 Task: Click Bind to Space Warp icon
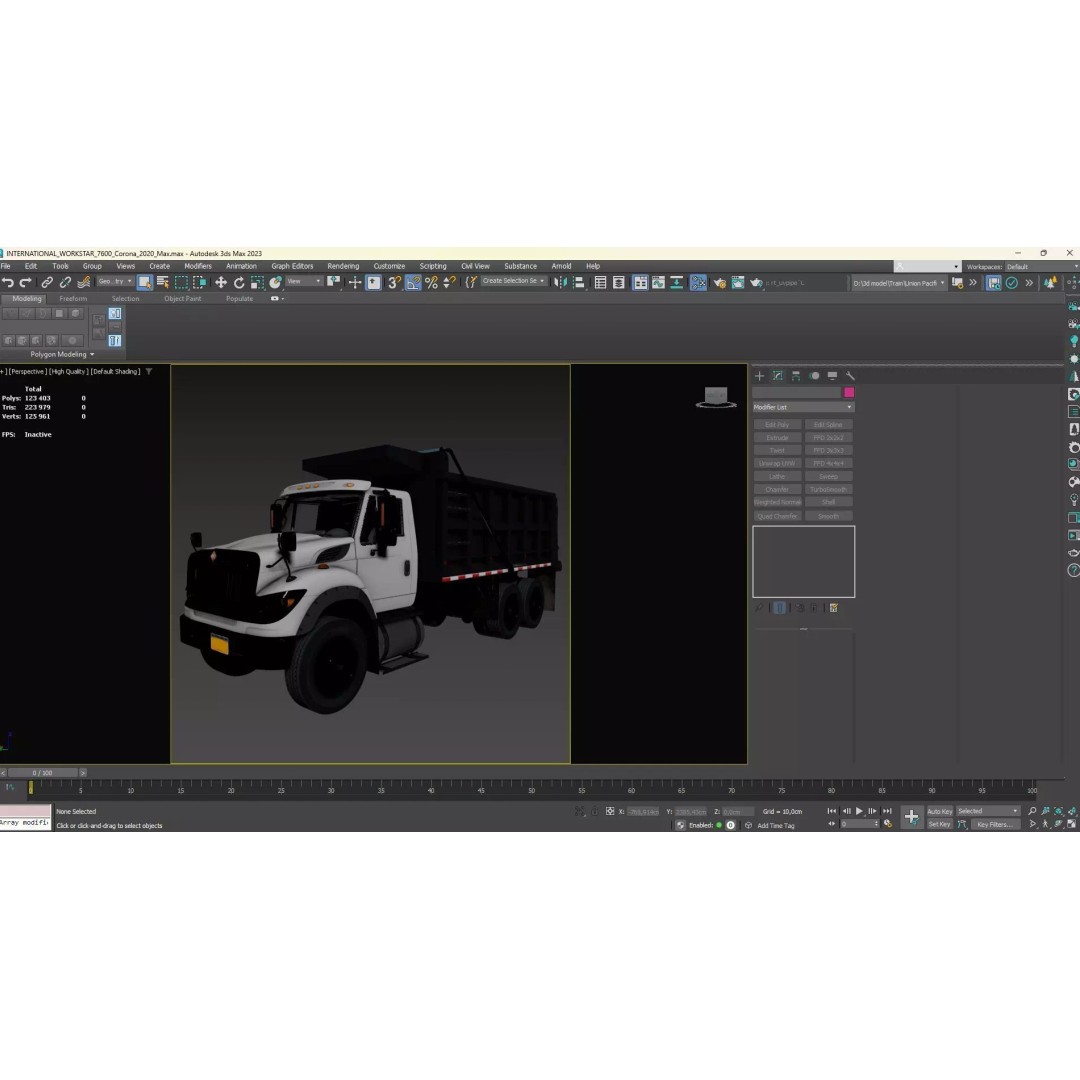pos(84,282)
